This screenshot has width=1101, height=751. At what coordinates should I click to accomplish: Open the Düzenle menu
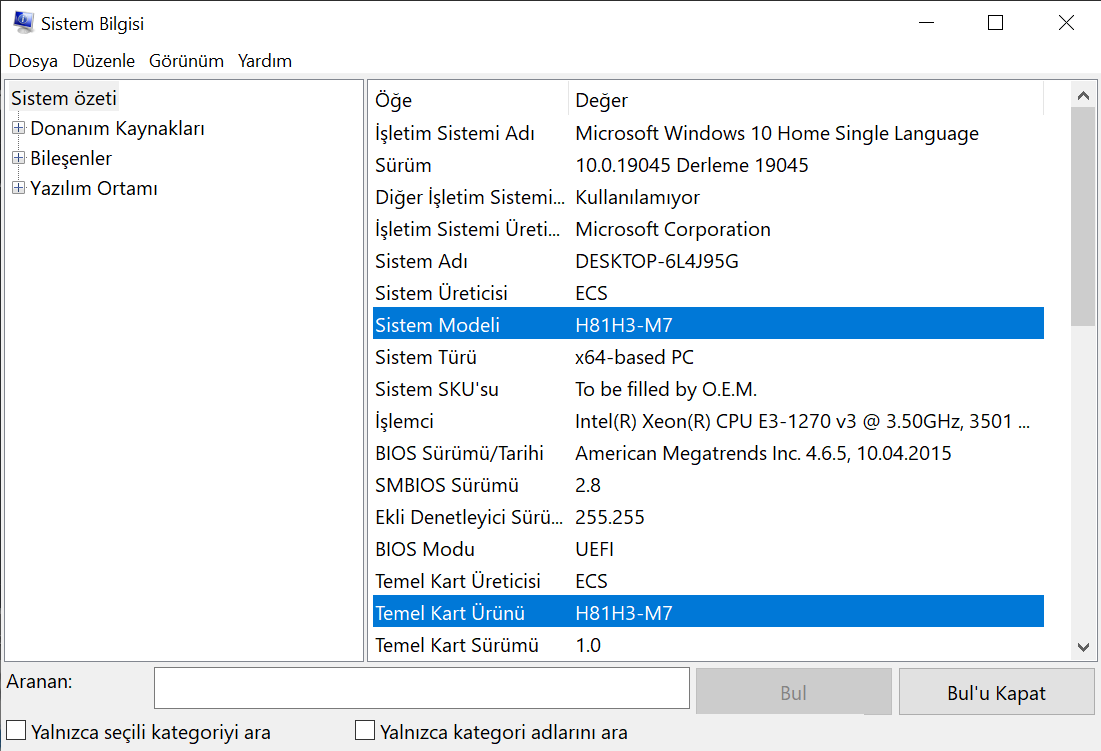point(103,61)
